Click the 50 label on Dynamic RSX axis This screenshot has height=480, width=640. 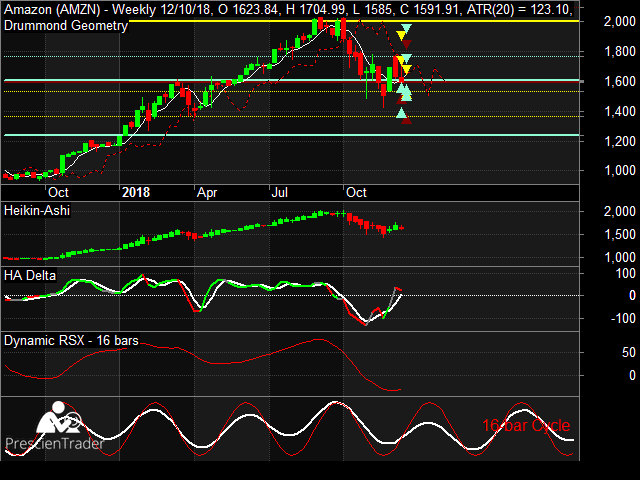coord(629,352)
